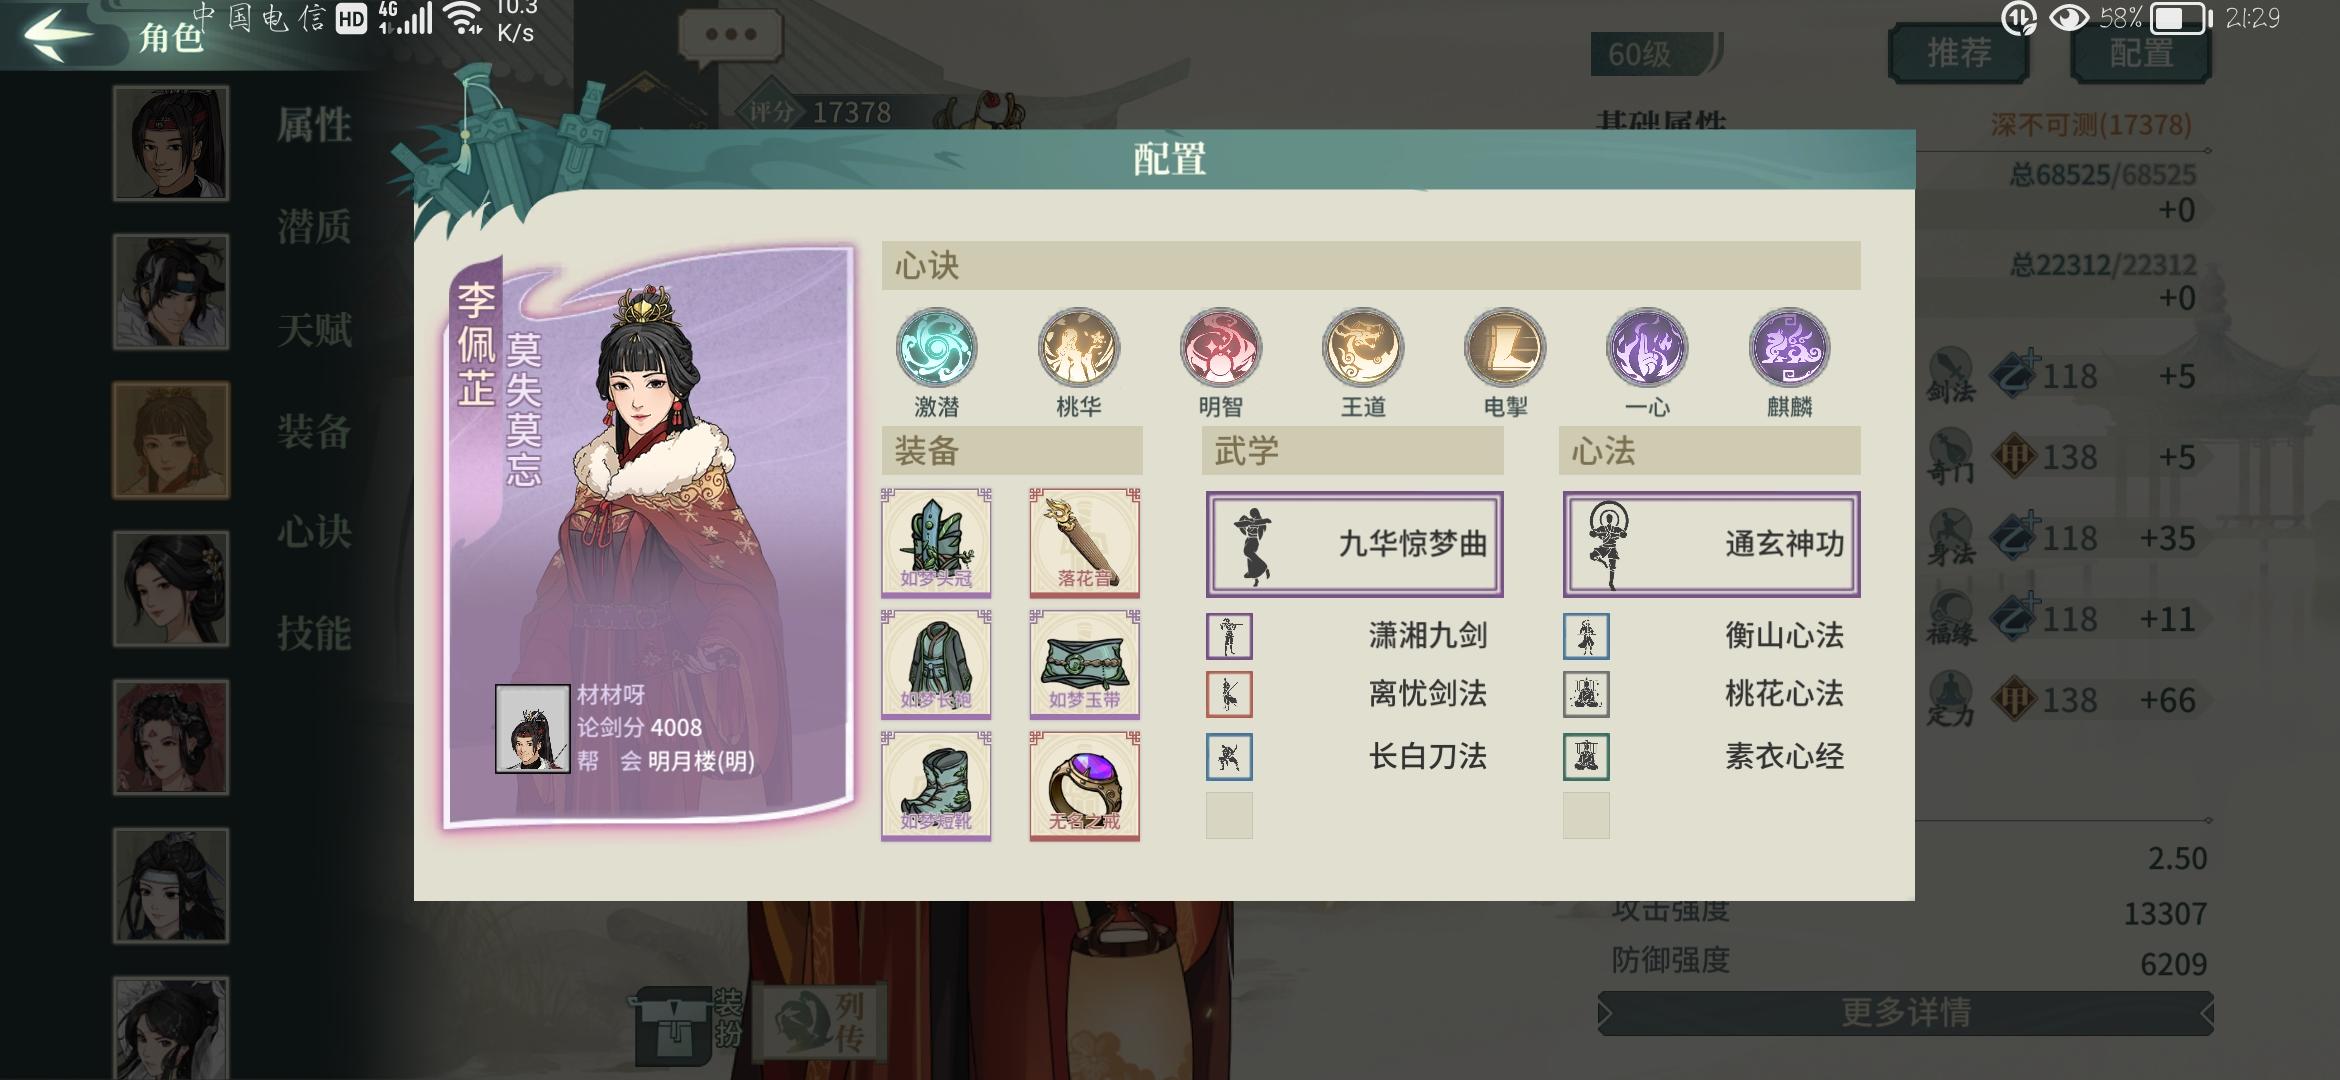Select the 激潜 heart-skill icon
The image size is (2340, 1080).
pos(936,348)
